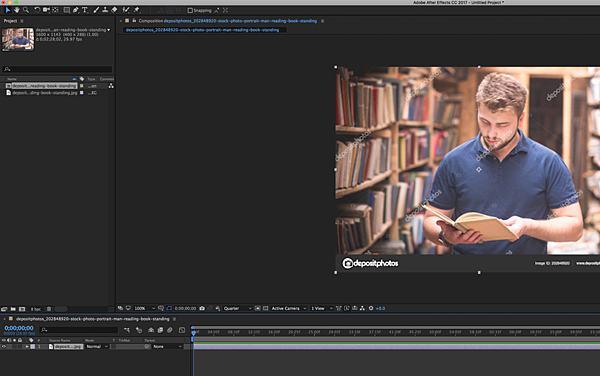This screenshot has height=376, width=600.
Task: Select the Rectangle shape tool
Action: click(x=67, y=10)
